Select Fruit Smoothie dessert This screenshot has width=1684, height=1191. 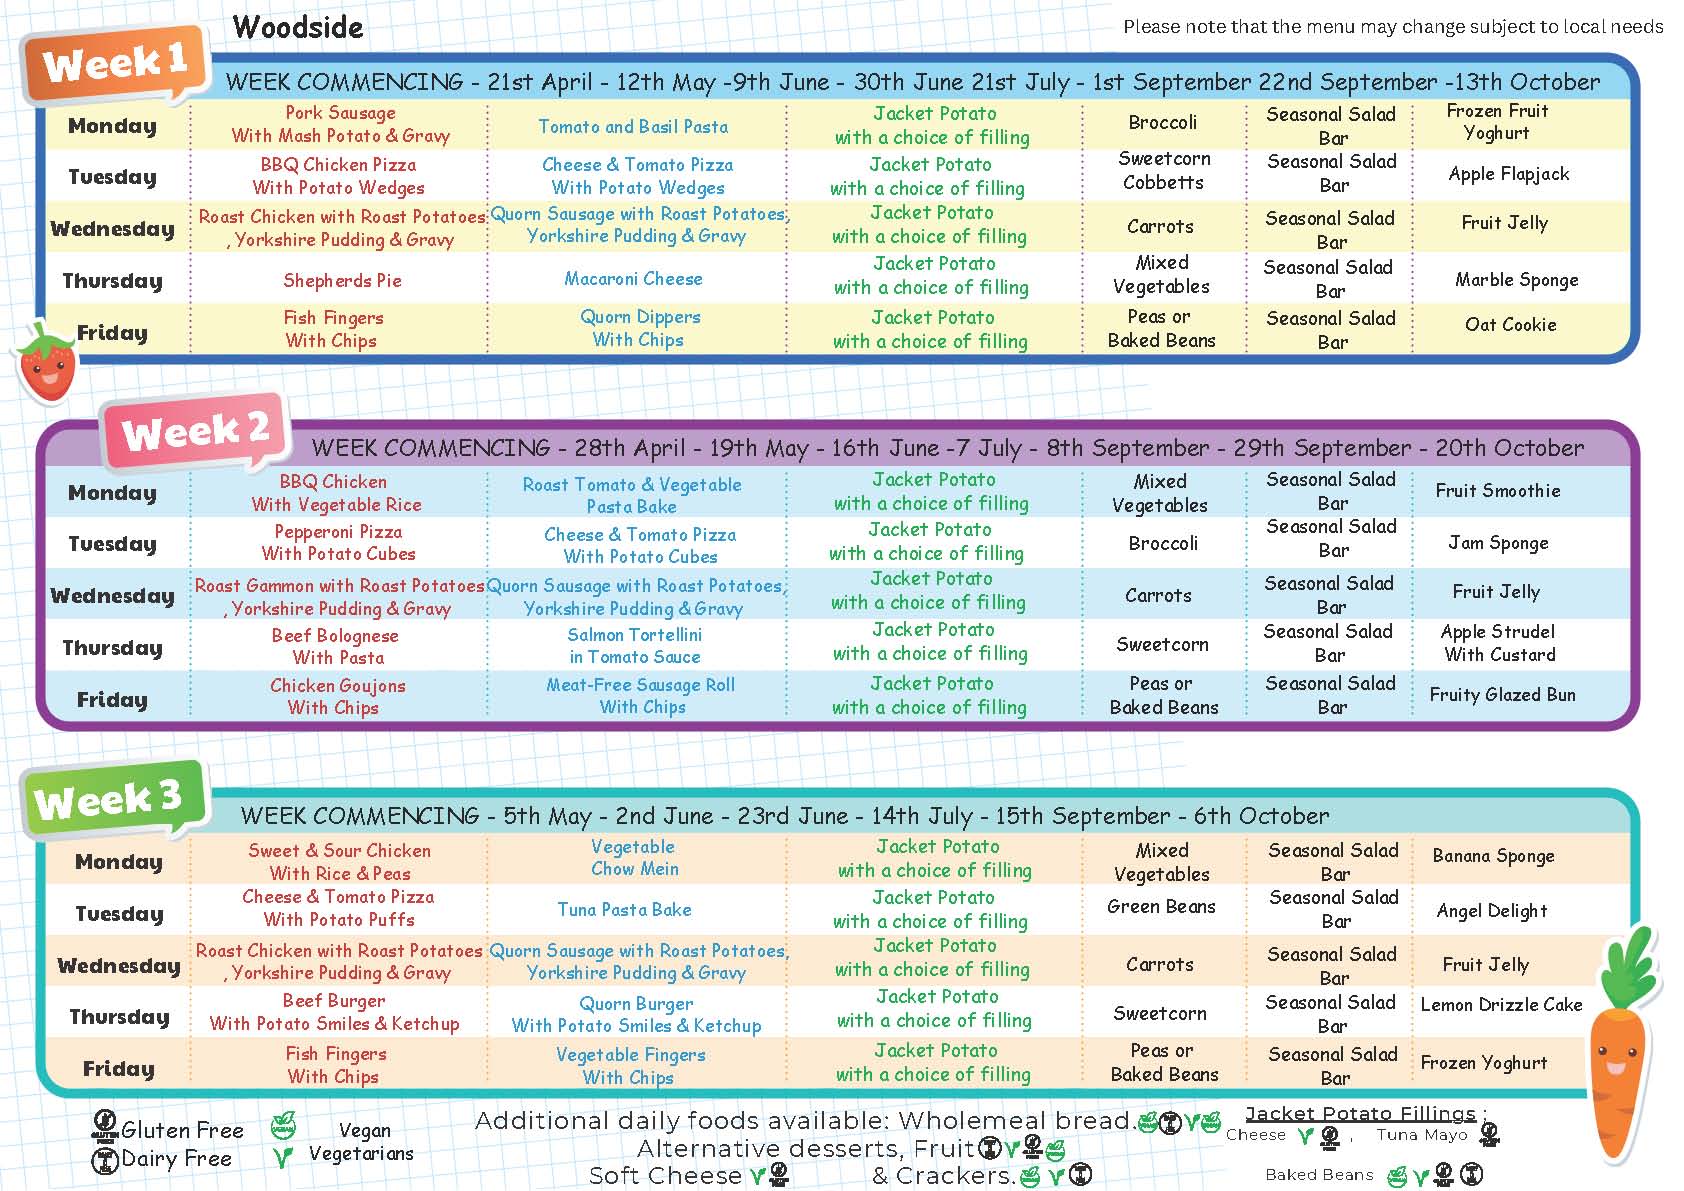1498,491
